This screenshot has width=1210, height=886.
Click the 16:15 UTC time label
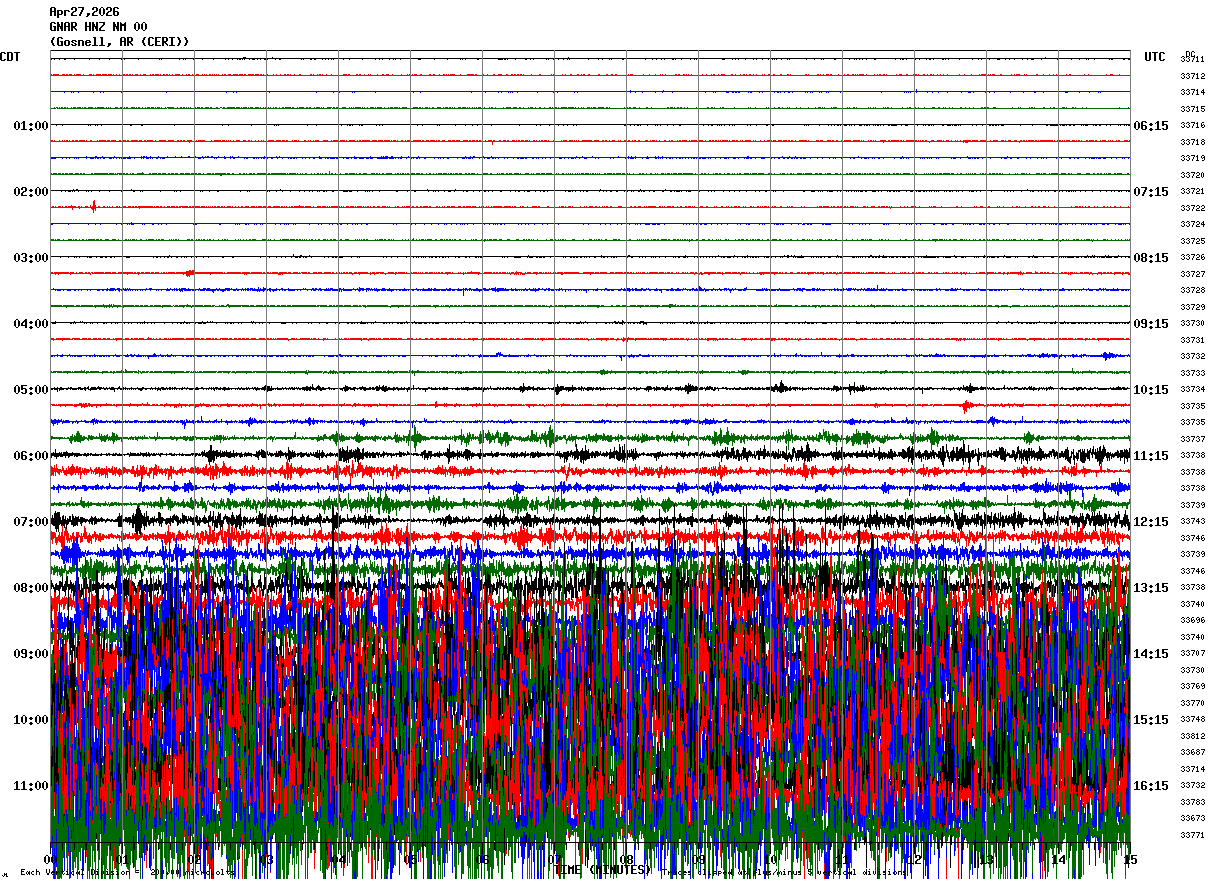coord(1151,786)
